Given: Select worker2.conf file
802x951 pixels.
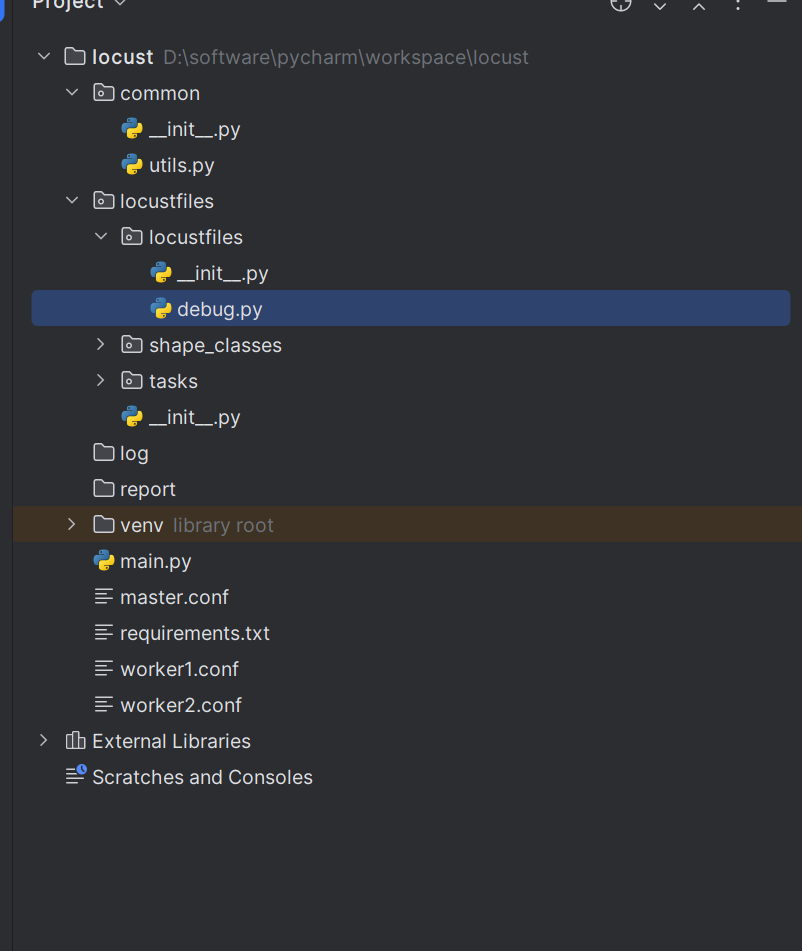Looking at the screenshot, I should click(x=180, y=705).
